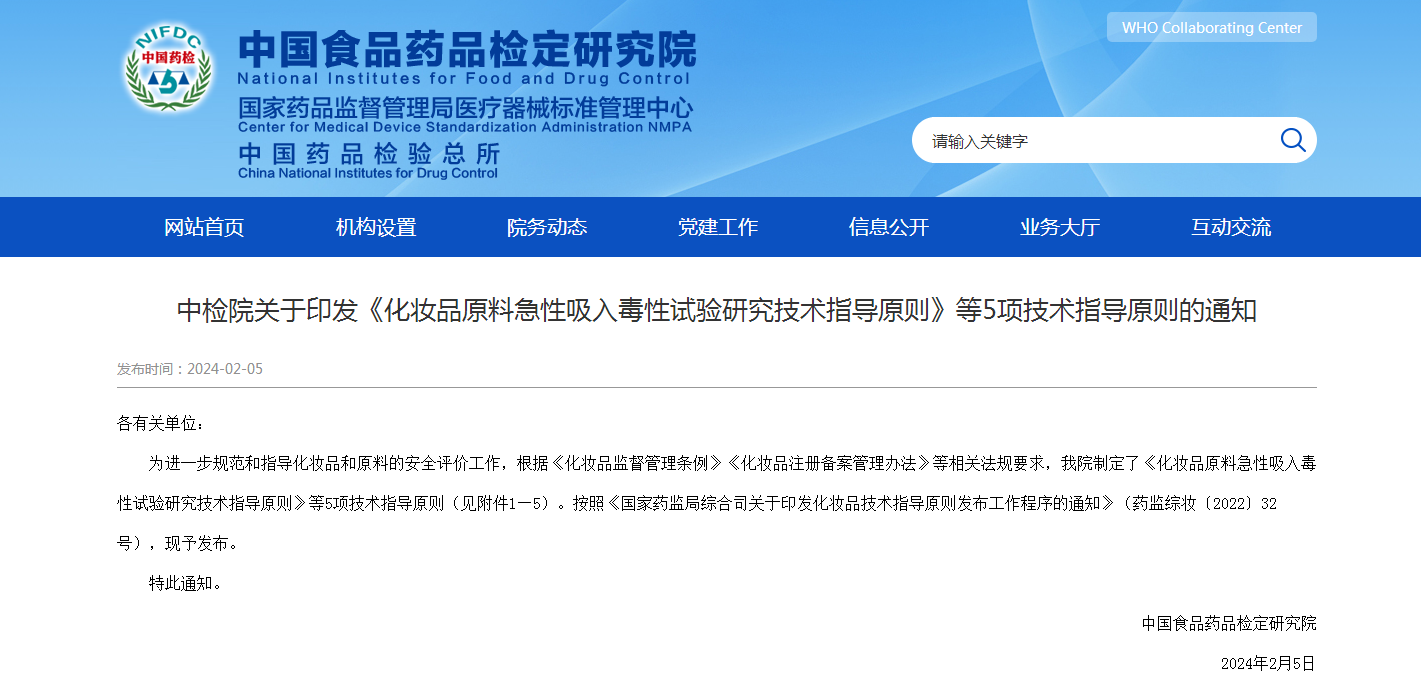
Task: Go to 网站首页 in the navigation bar
Action: tap(204, 227)
